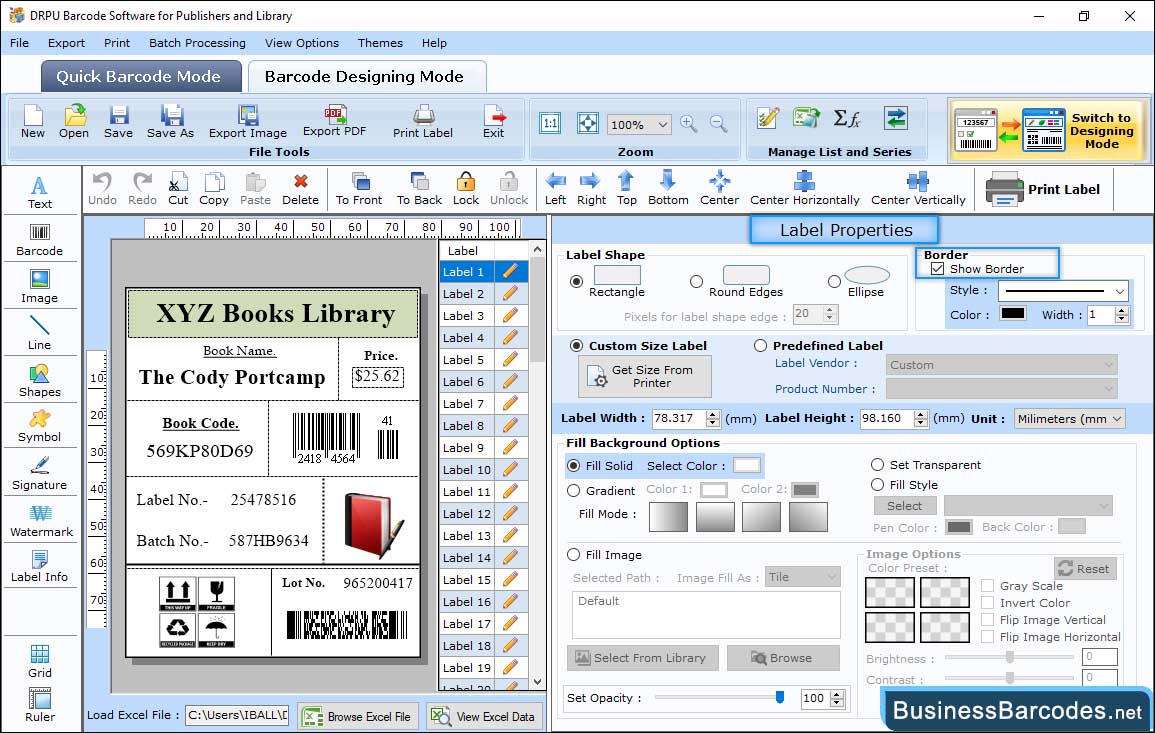Open the File menu
The width and height of the screenshot is (1155, 733).
click(19, 43)
